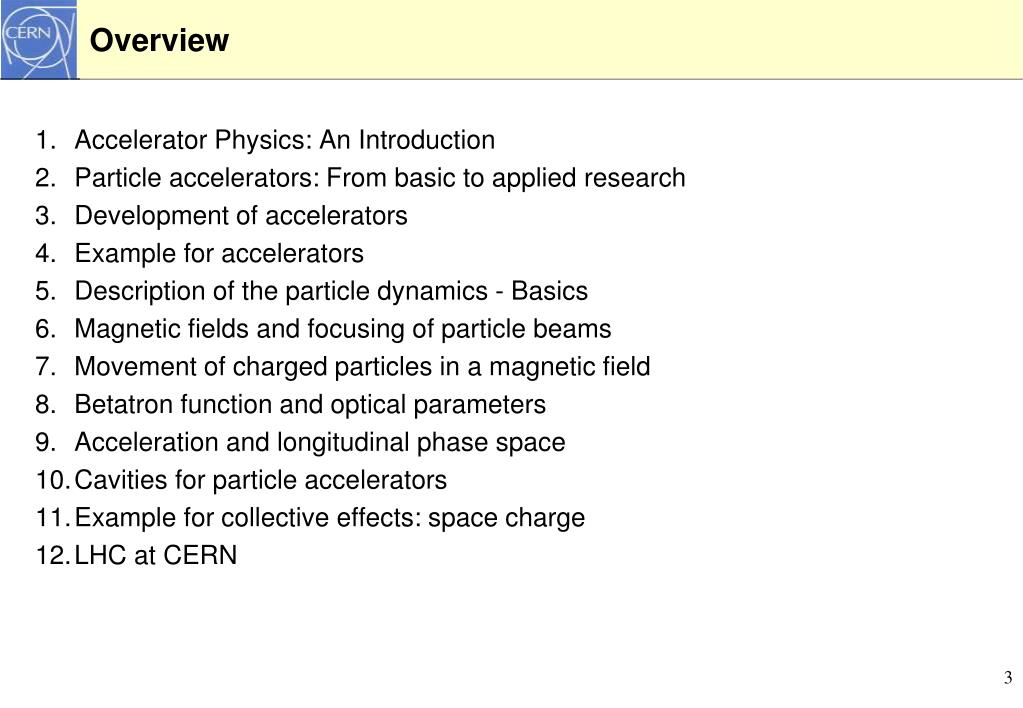1023x708 pixels.
Task: Click the list number 9 marker
Action: (46, 442)
